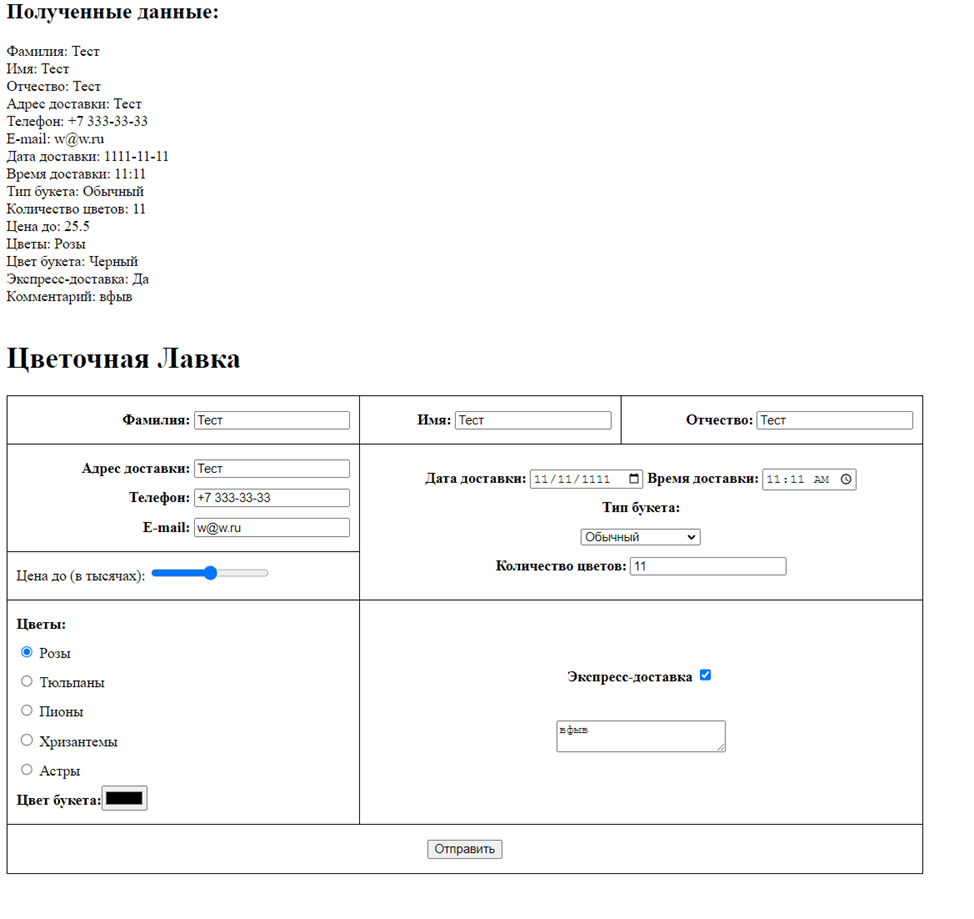Select the Отчество input box
Image resolution: width=974 pixels, height=919 pixels.
[834, 421]
